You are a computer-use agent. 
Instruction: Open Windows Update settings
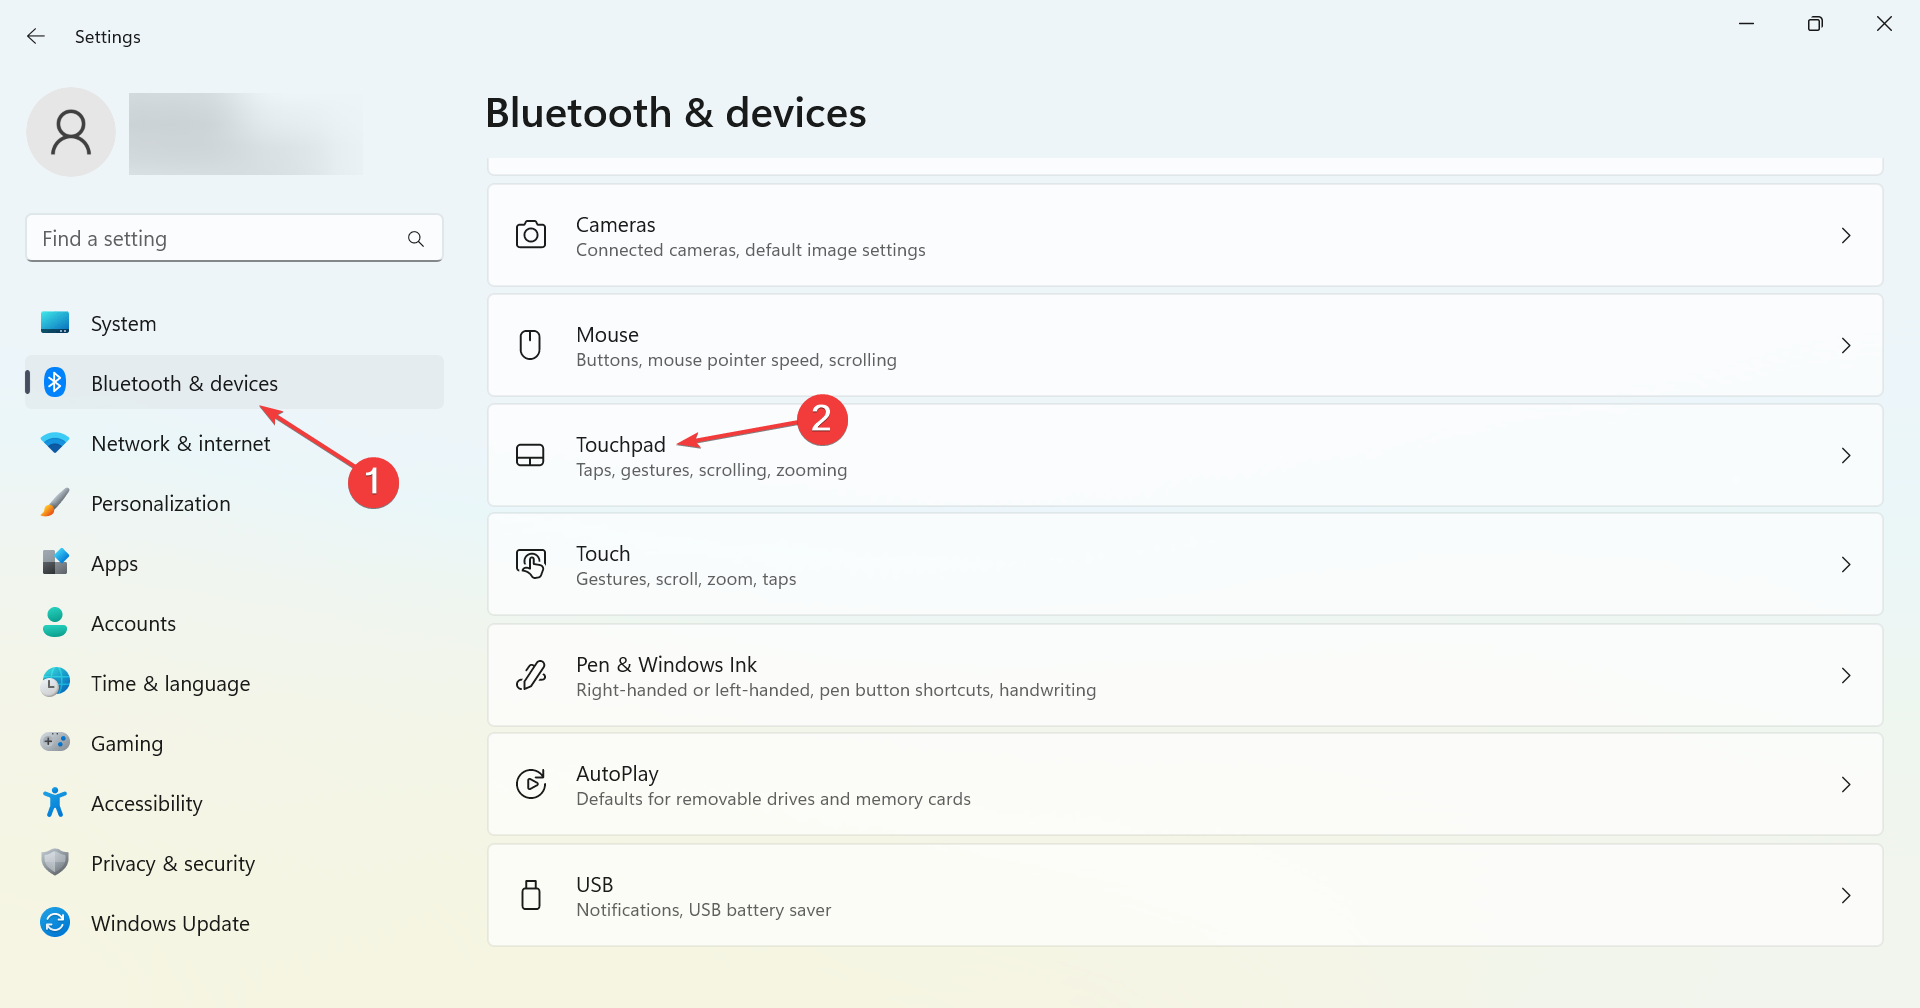(170, 923)
